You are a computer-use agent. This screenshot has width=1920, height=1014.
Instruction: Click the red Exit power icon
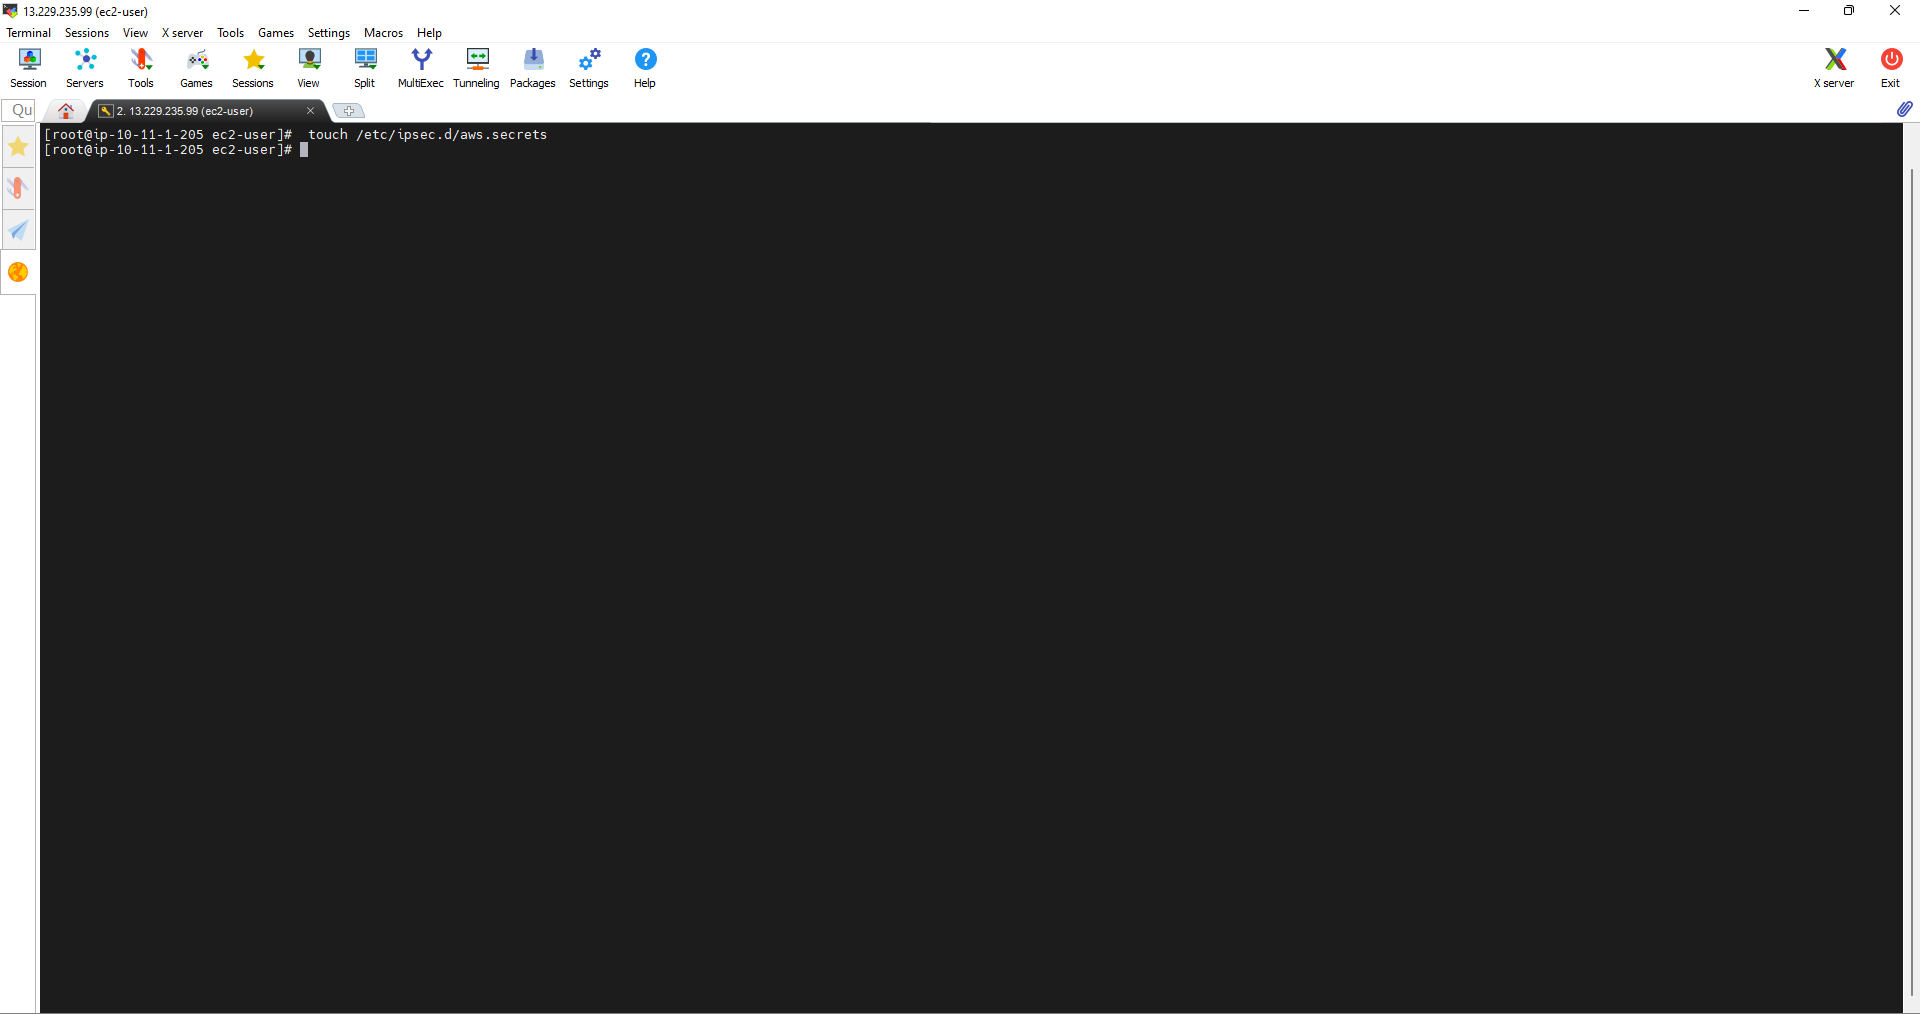coord(1890,68)
